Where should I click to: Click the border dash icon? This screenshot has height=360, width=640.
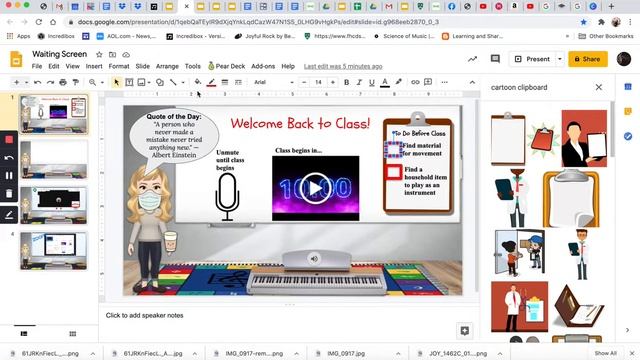coord(238,82)
